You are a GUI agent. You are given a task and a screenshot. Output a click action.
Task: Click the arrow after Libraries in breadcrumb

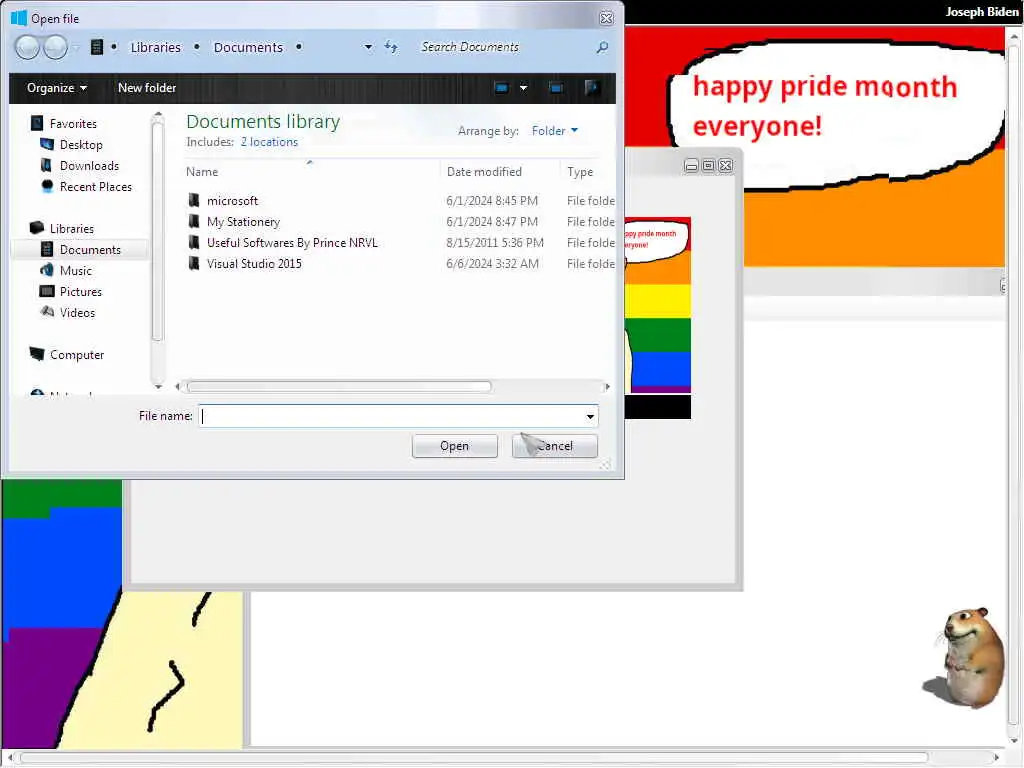point(197,47)
